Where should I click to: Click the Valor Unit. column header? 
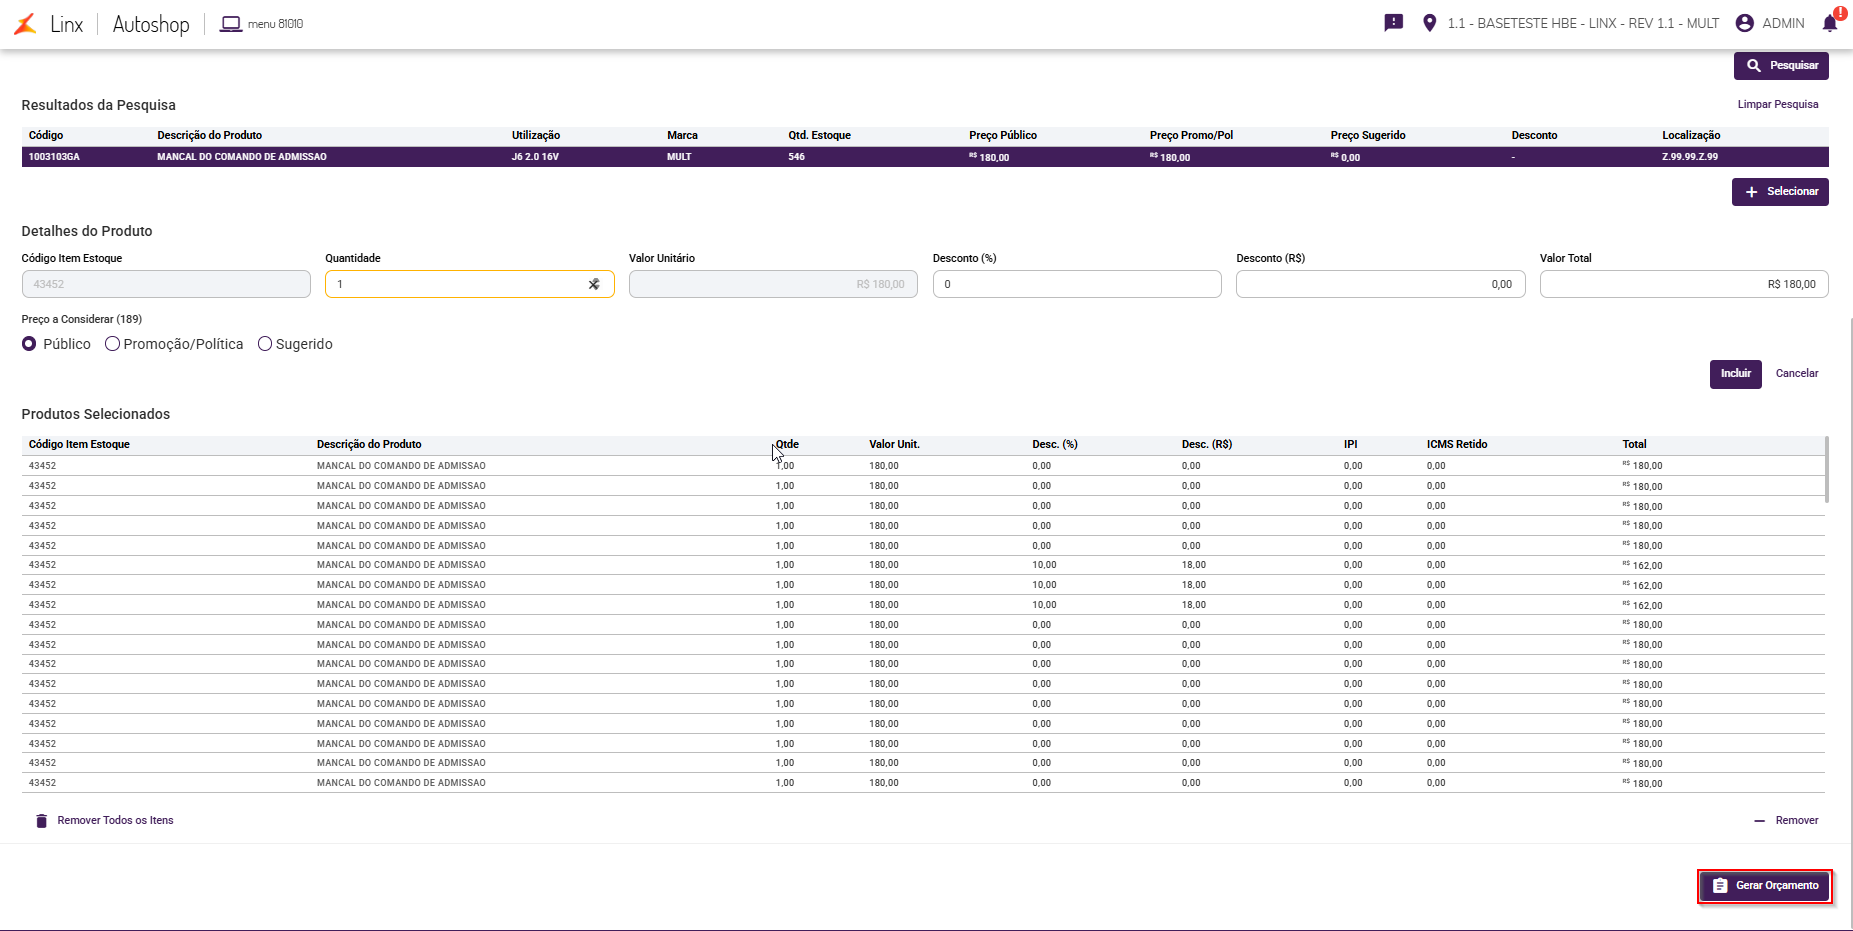[894, 445]
